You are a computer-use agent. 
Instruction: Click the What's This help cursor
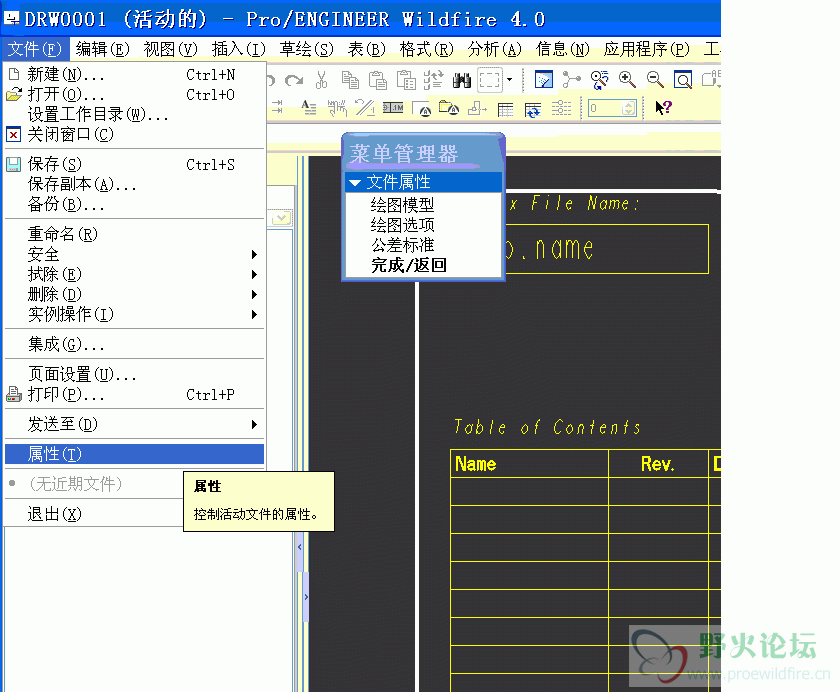(x=663, y=108)
